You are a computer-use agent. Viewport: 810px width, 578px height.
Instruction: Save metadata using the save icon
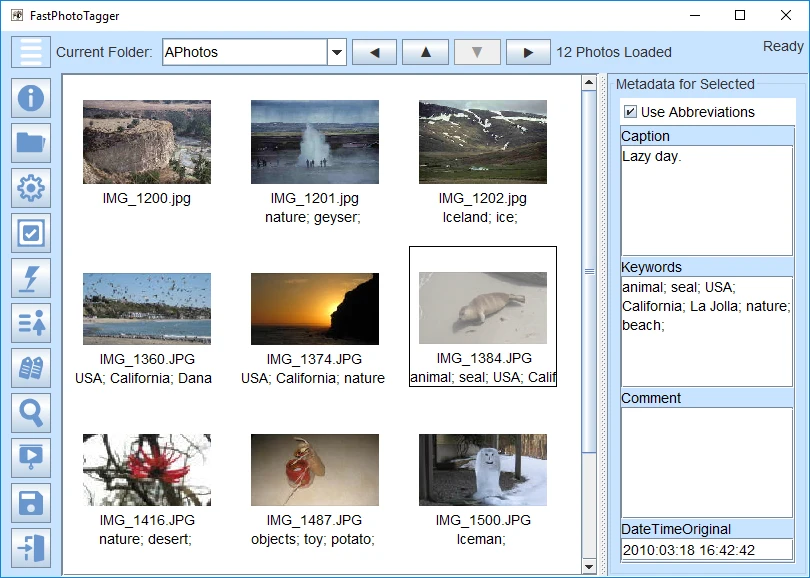point(32,503)
